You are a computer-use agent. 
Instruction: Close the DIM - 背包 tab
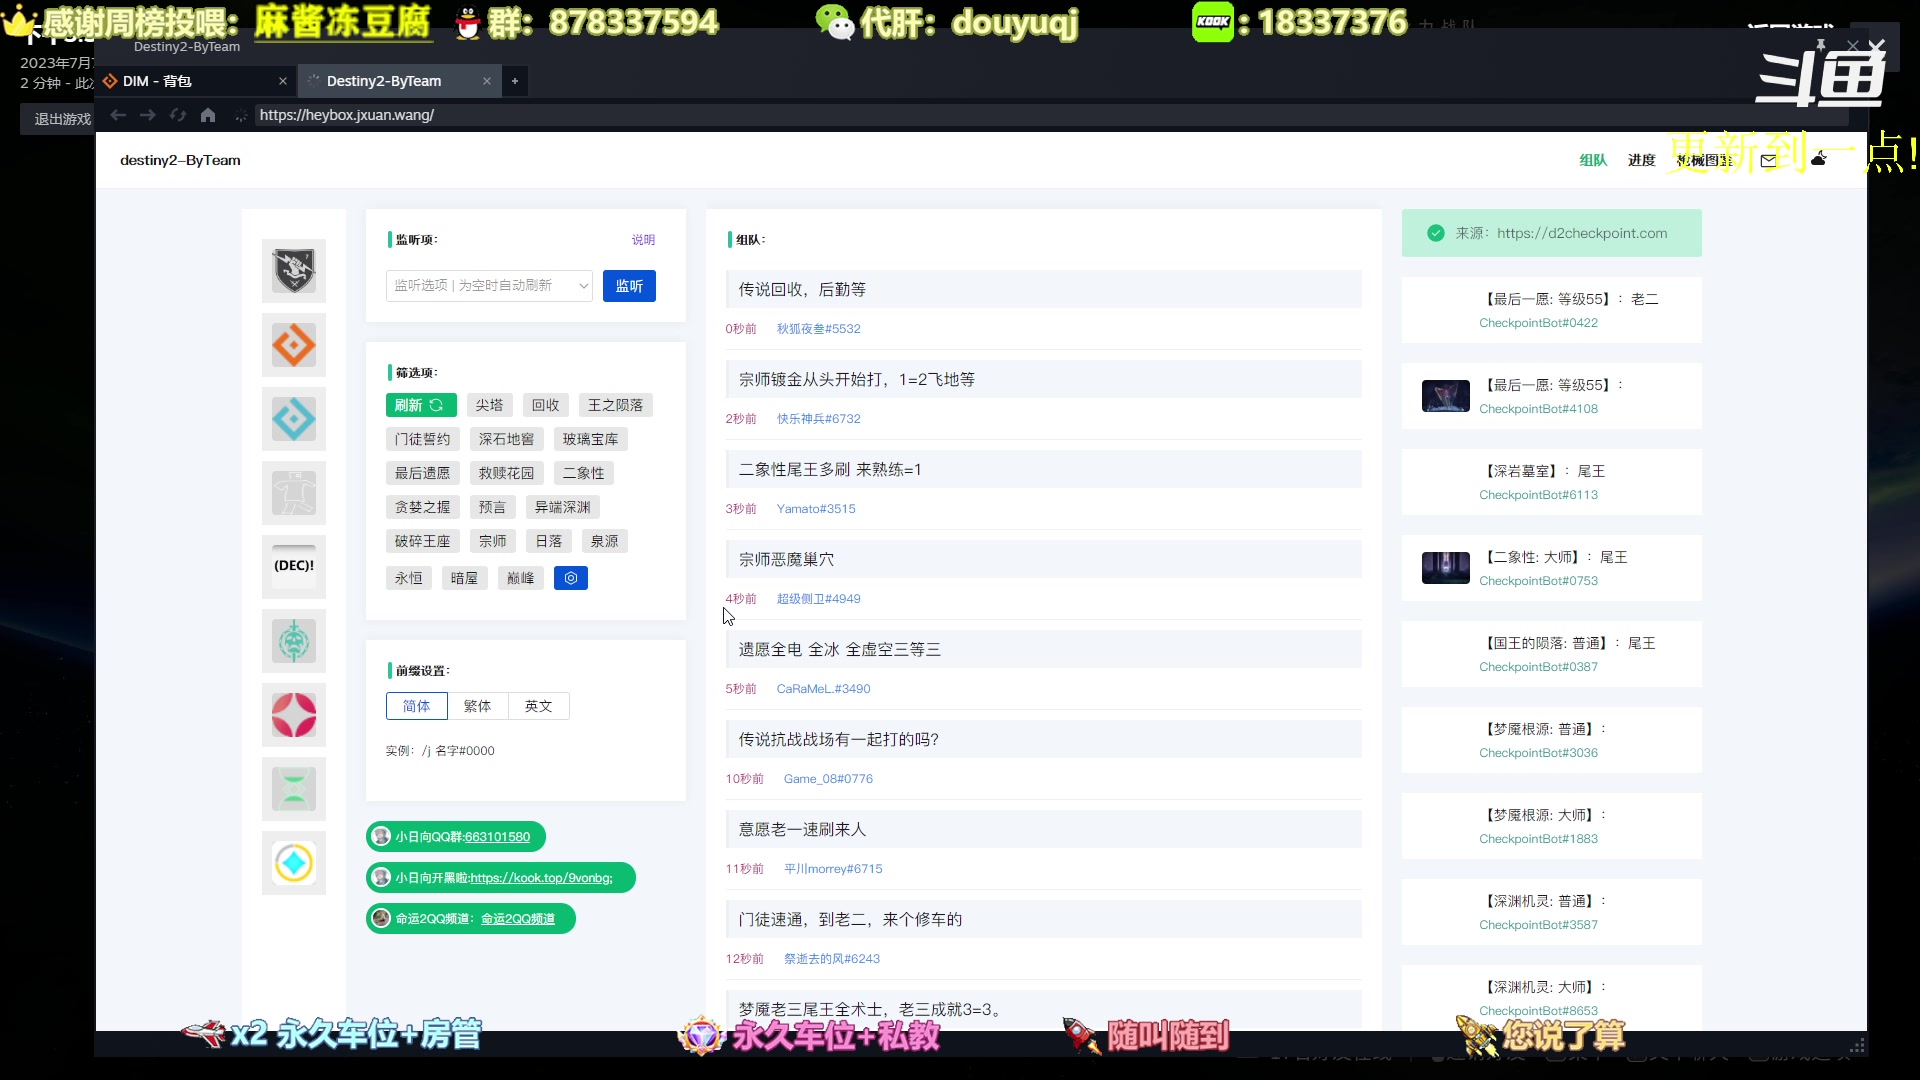[x=283, y=81]
